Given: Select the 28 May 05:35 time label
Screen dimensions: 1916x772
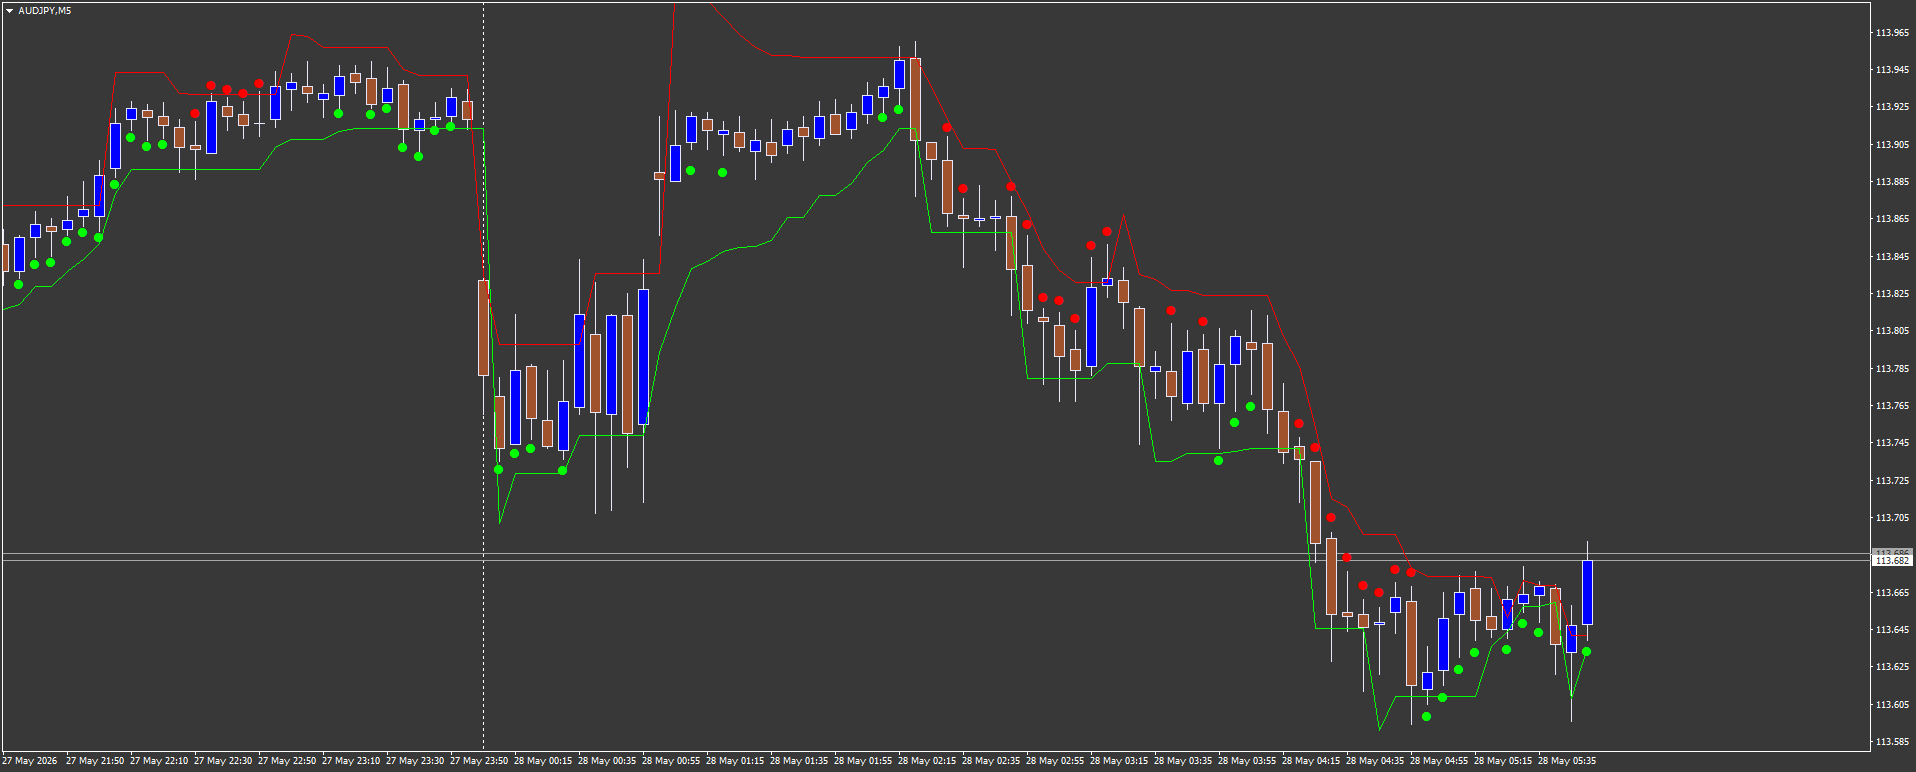Looking at the screenshot, I should pyautogui.click(x=1567, y=761).
